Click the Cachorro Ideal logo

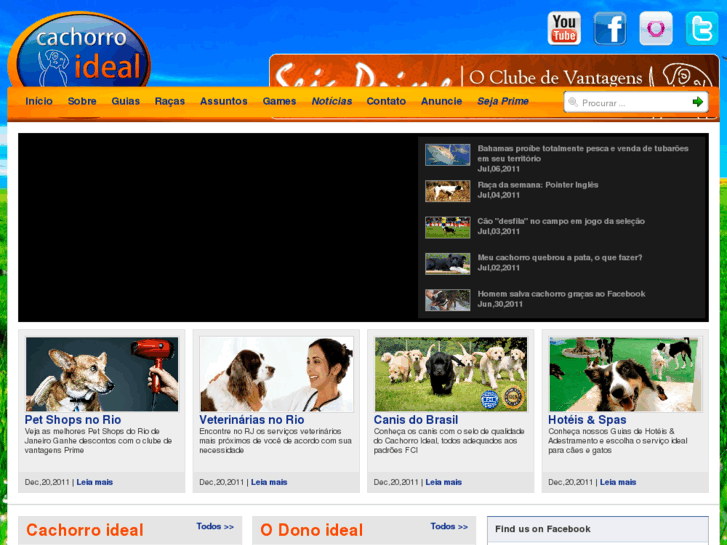(x=79, y=51)
